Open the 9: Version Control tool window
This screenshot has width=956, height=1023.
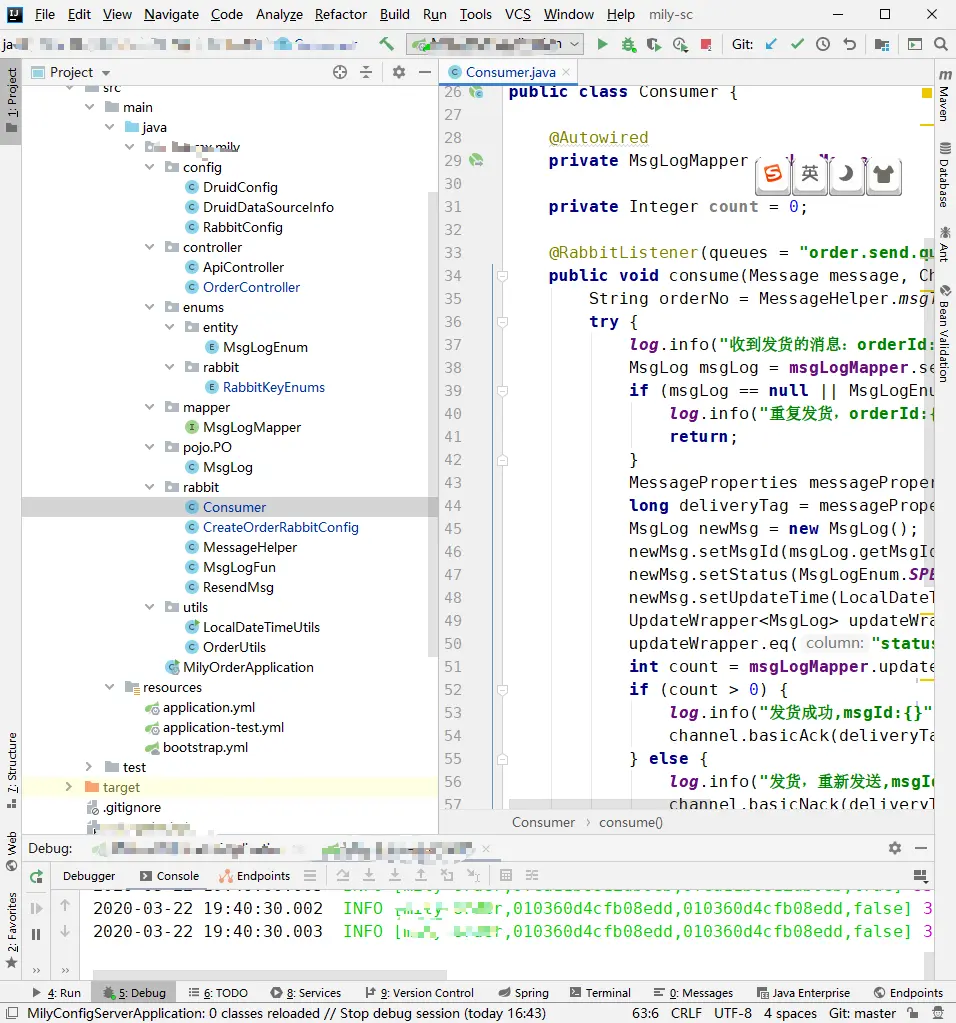tap(419, 993)
